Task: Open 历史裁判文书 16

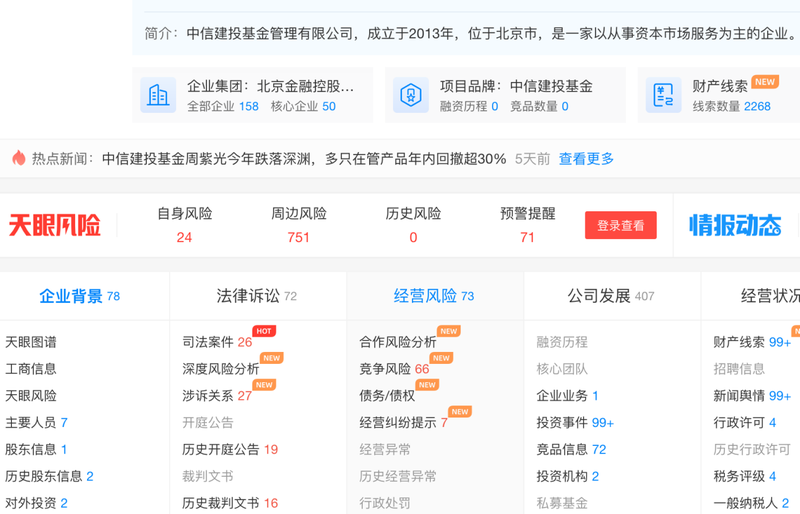Action: pos(230,503)
